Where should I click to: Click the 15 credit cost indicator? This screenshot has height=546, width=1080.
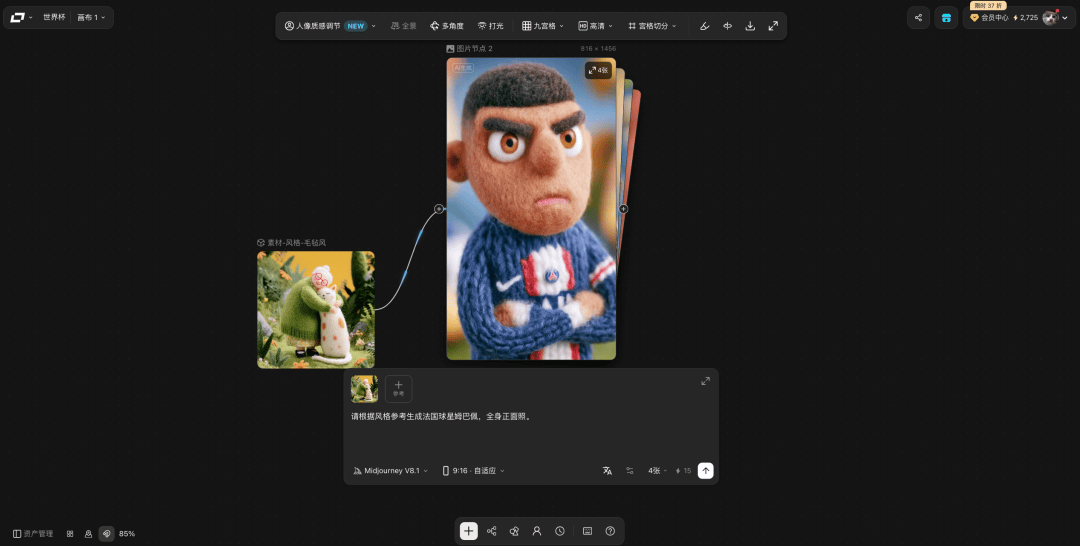[x=683, y=471]
